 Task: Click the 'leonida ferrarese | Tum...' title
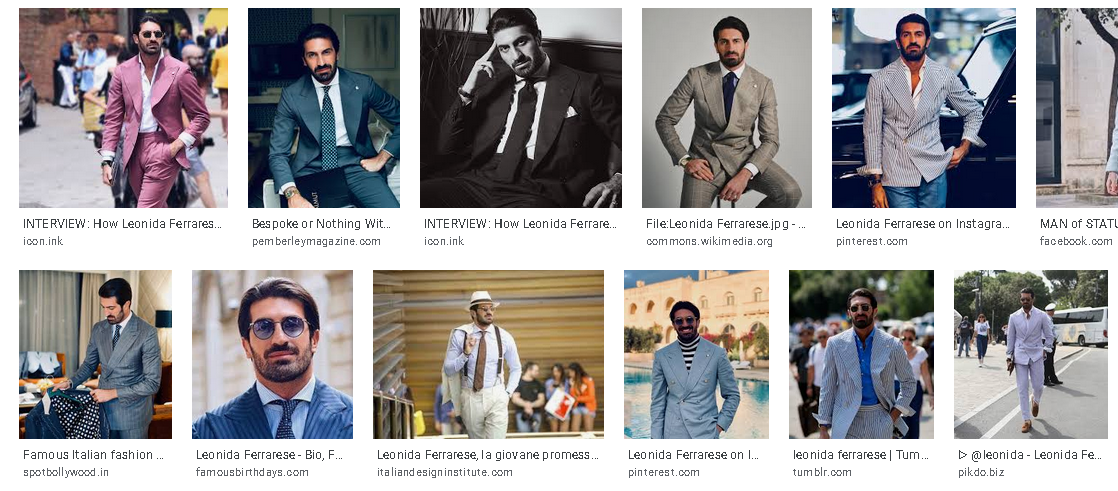861,455
